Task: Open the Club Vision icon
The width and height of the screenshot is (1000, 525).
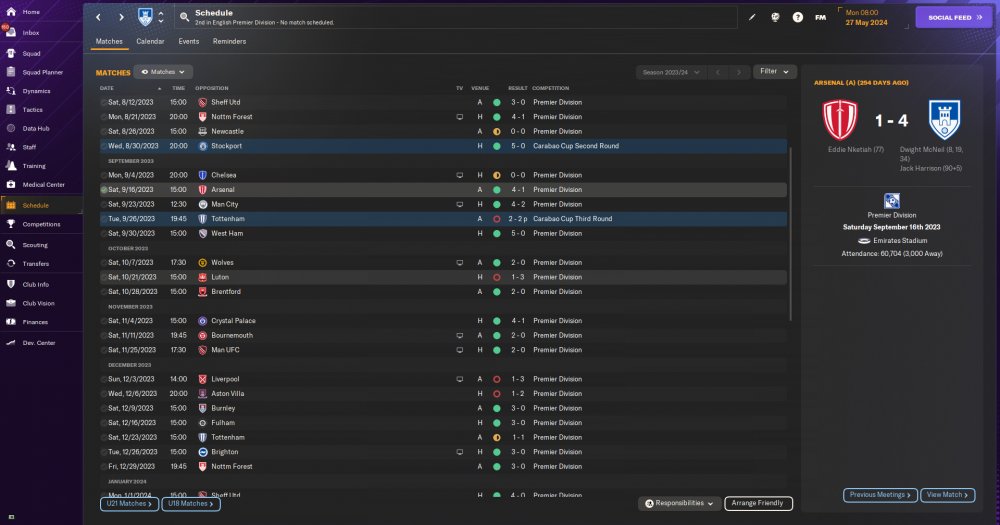Action: 11,303
